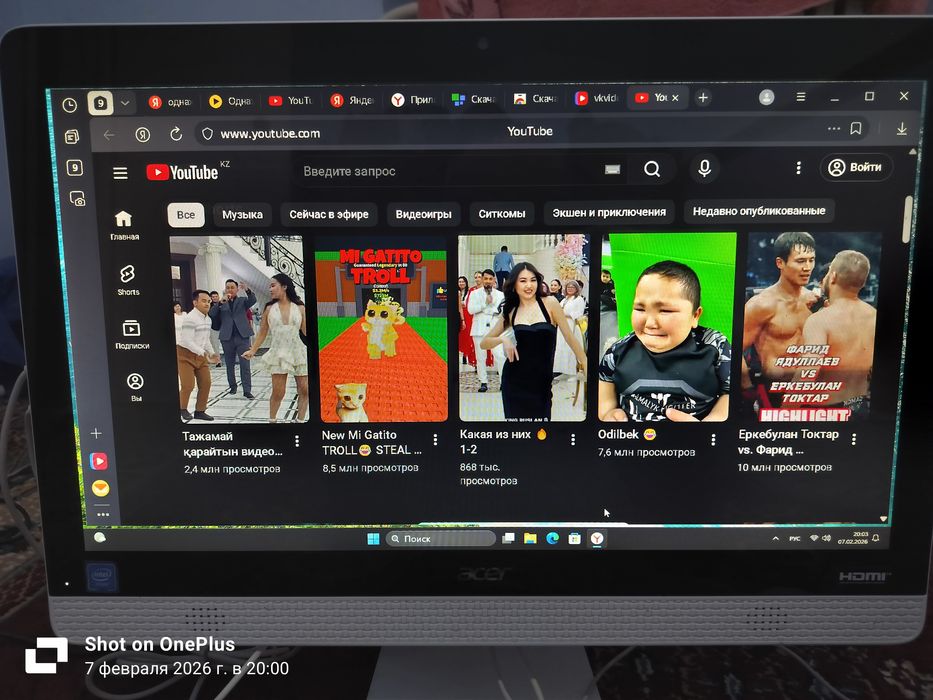Click the New Mi Gatito TROLL title
This screenshot has height=700, width=933.
pos(371,442)
